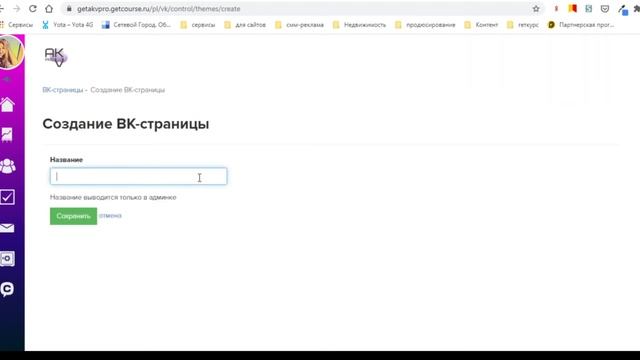Open the Yota 4G bookmark
Screen dimensions: 640x360
[x=68, y=25]
